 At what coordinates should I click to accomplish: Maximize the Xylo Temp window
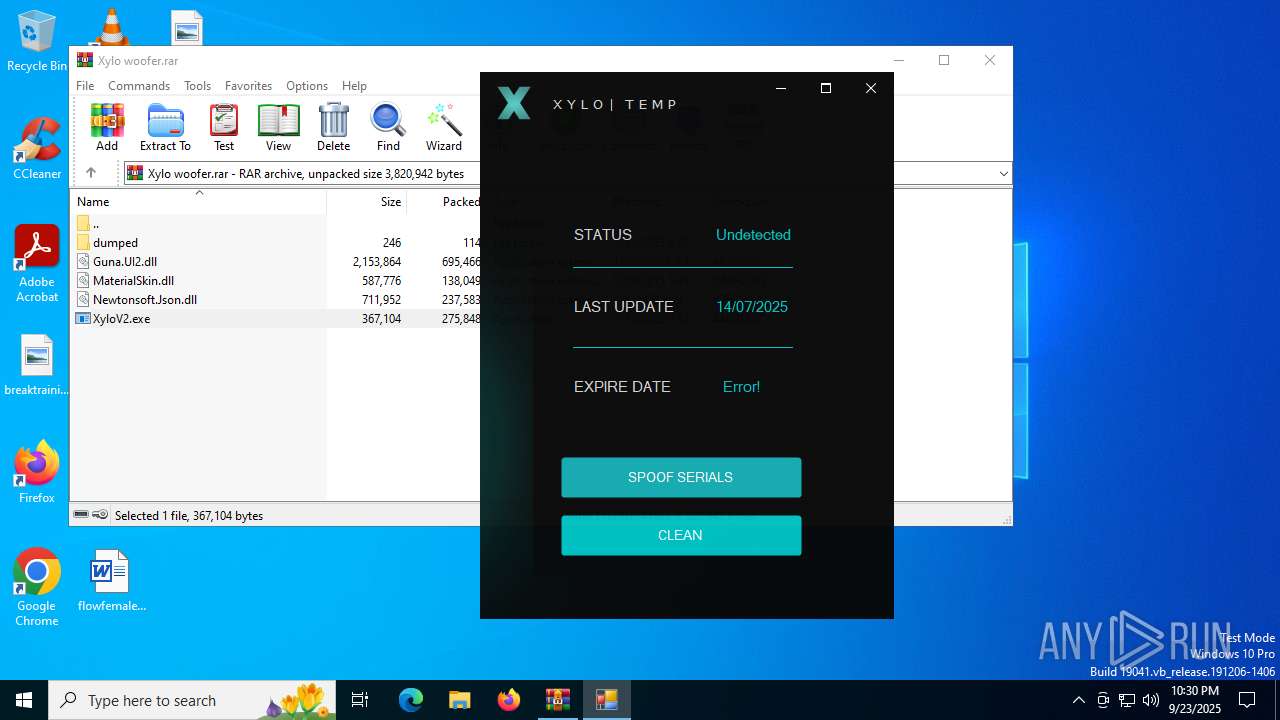pos(826,88)
